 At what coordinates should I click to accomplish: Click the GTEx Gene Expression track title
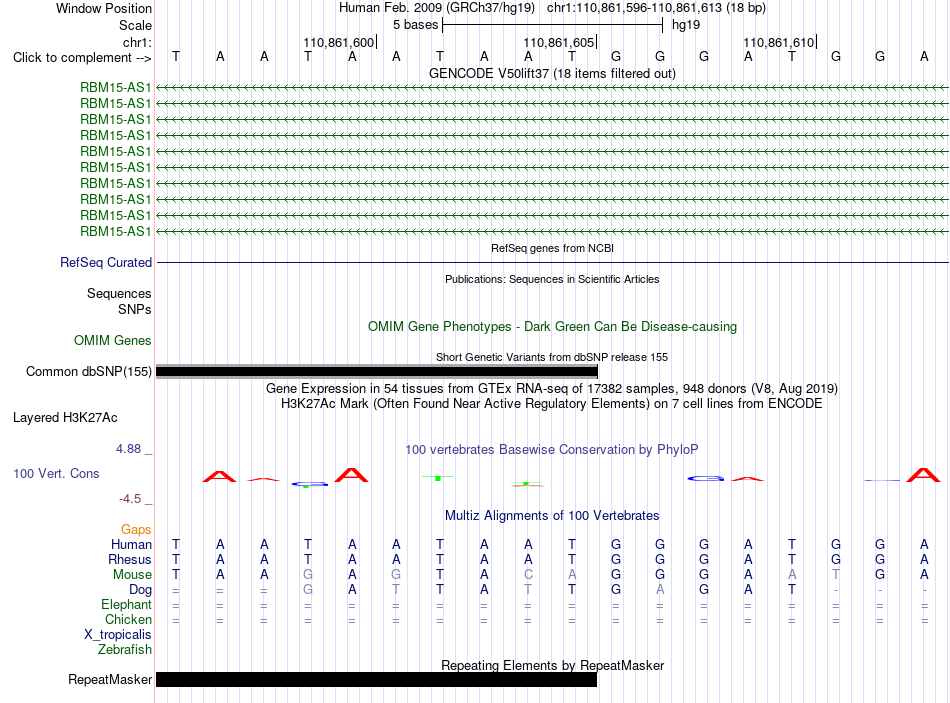[552, 388]
